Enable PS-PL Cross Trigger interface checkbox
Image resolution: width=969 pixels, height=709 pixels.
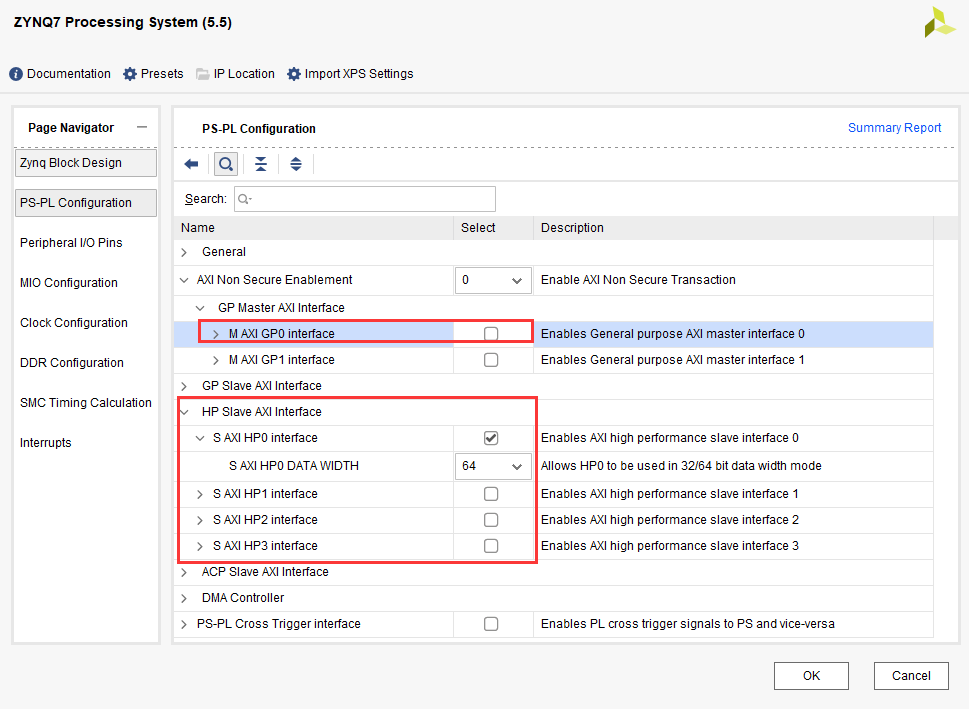(491, 624)
